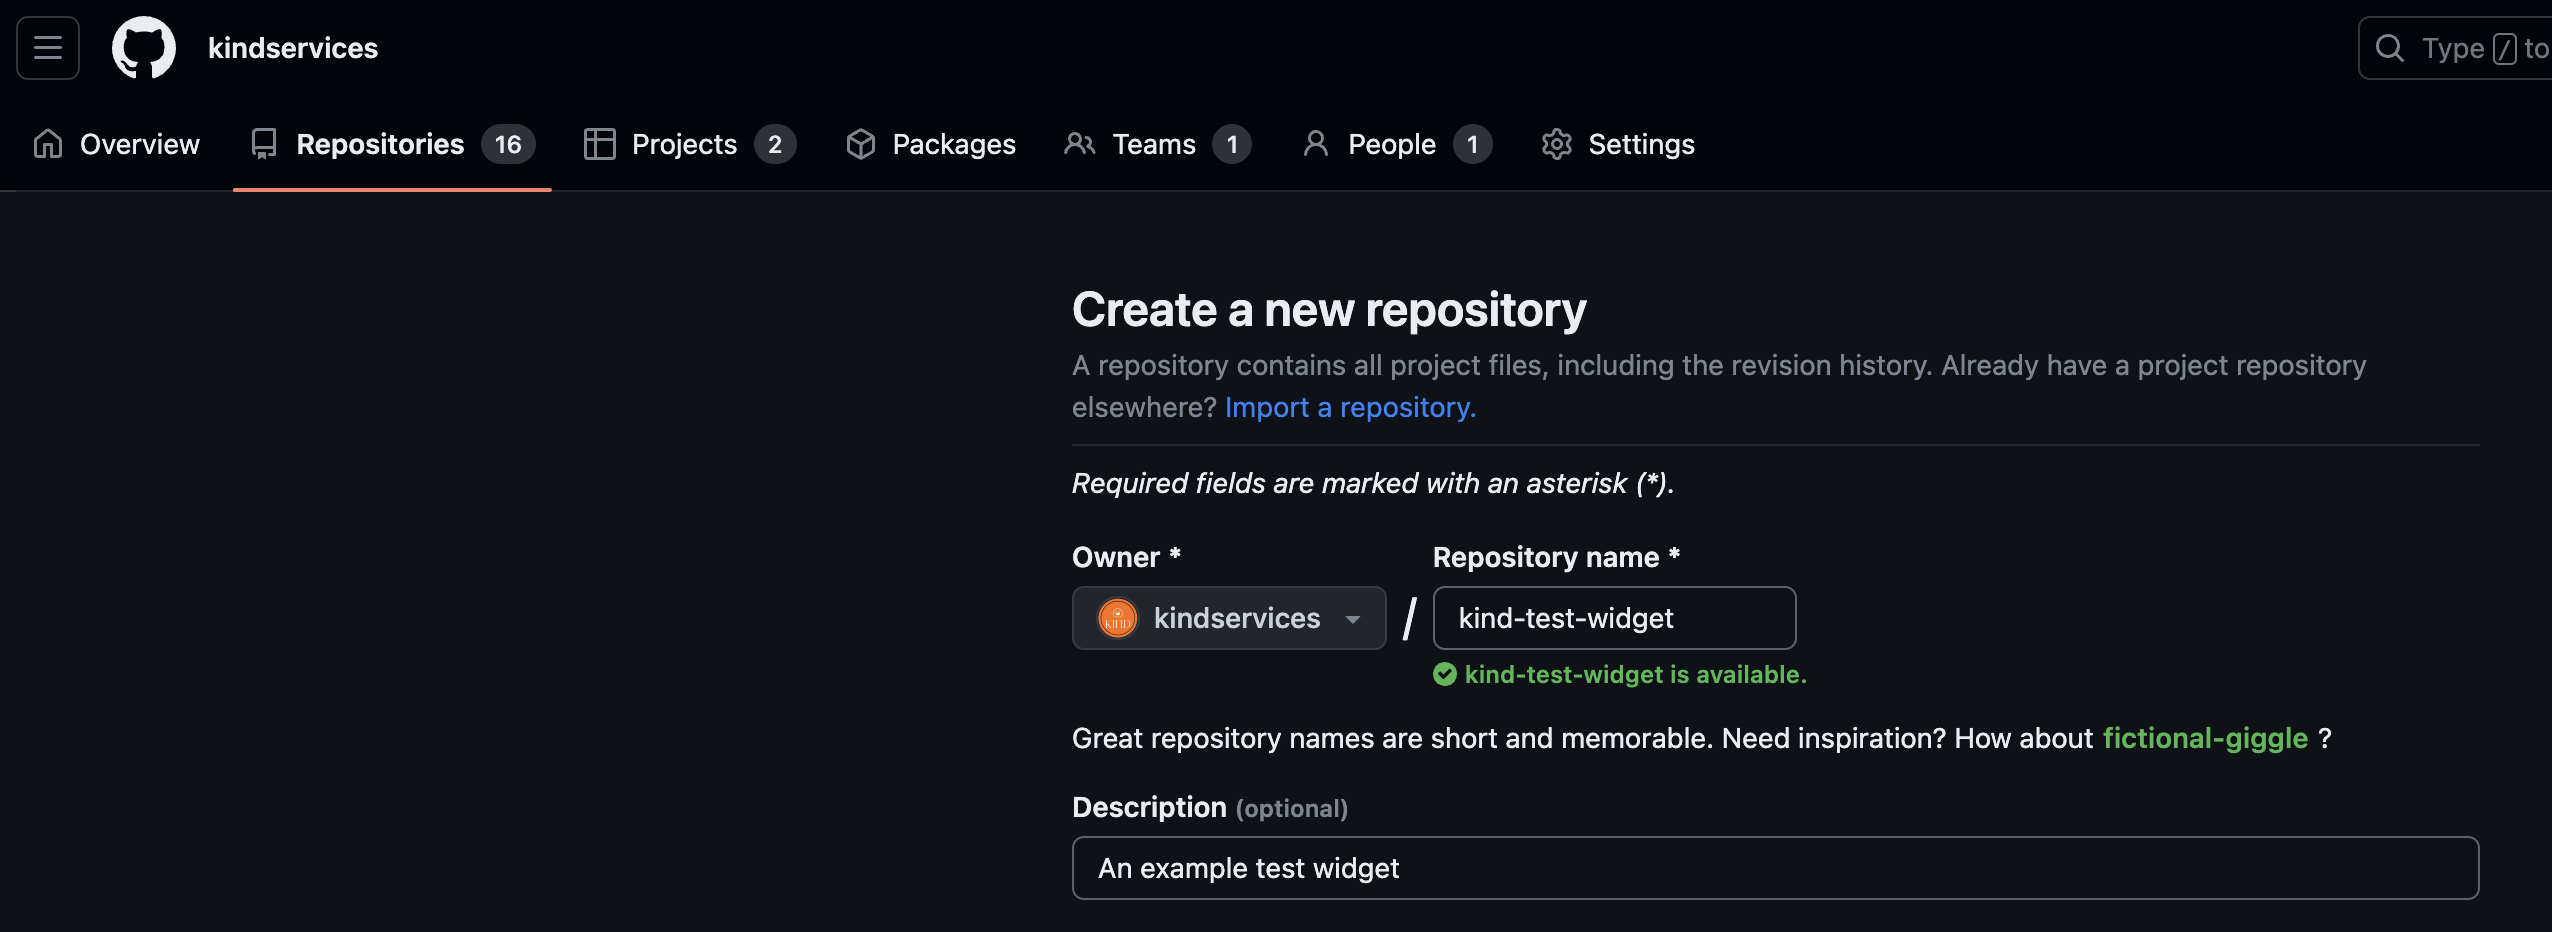
Task: Open the Repositories tab
Action: coord(392,144)
